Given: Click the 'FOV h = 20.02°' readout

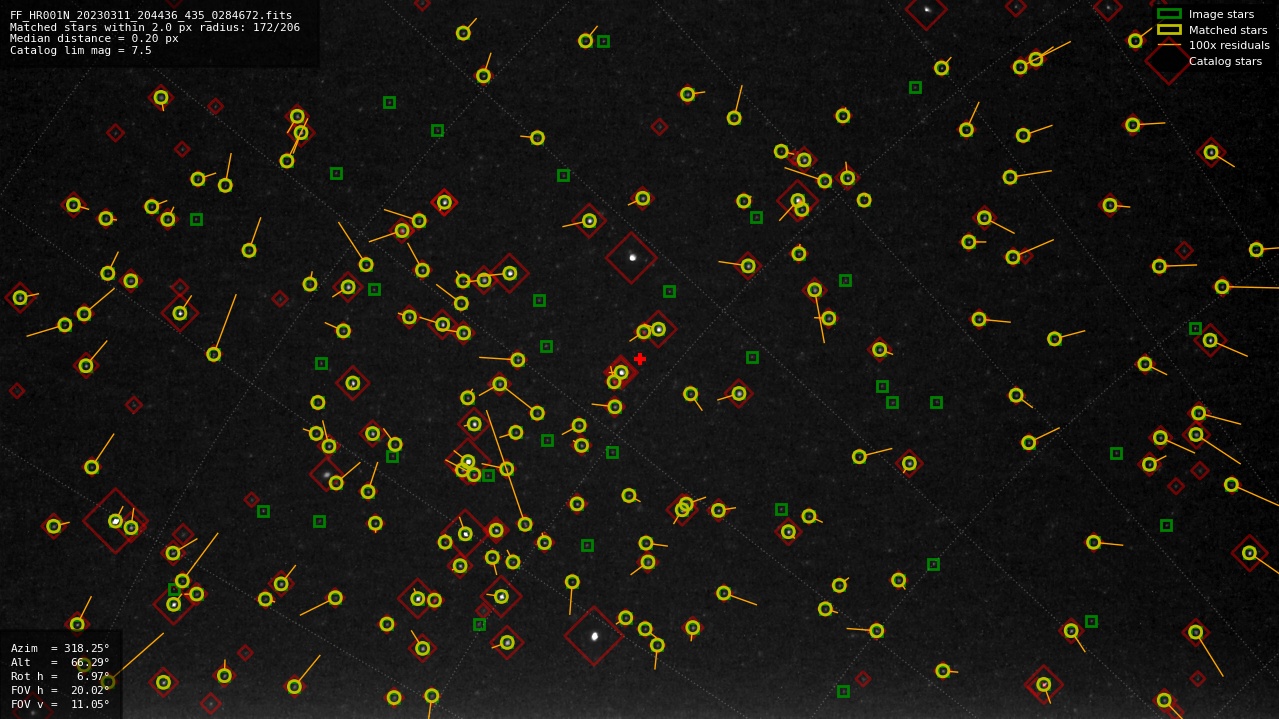Looking at the screenshot, I should [x=60, y=690].
